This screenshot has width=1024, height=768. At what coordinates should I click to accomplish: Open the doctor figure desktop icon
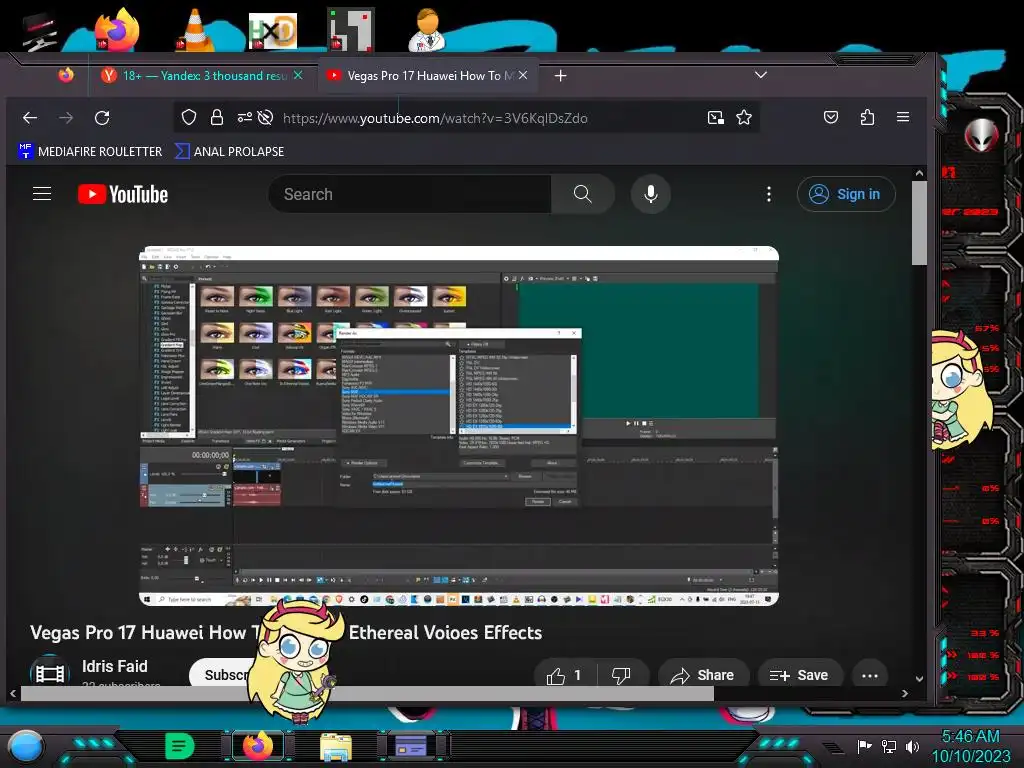click(x=427, y=30)
